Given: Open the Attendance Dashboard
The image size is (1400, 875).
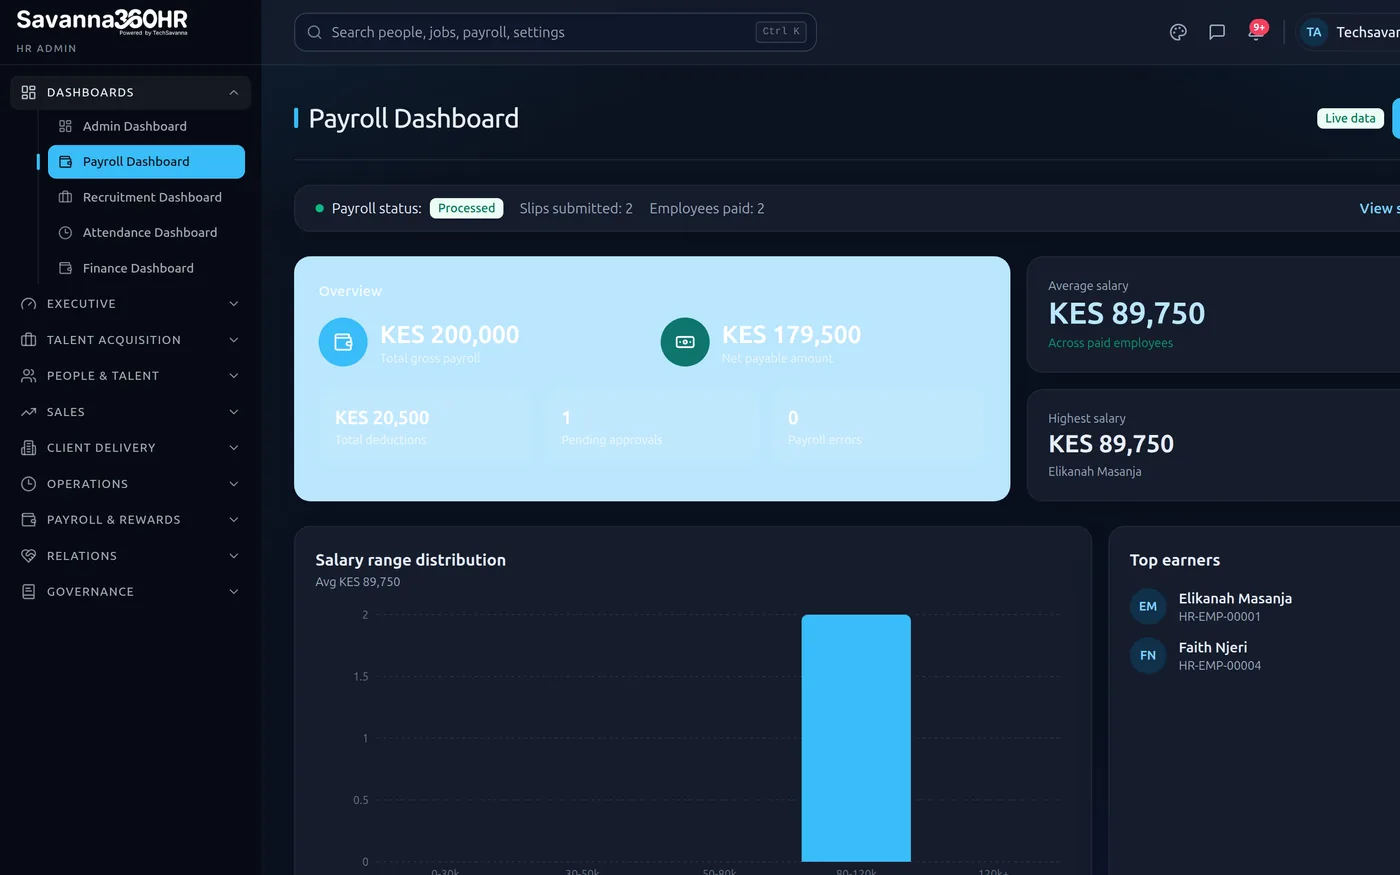Looking at the screenshot, I should point(146,233).
